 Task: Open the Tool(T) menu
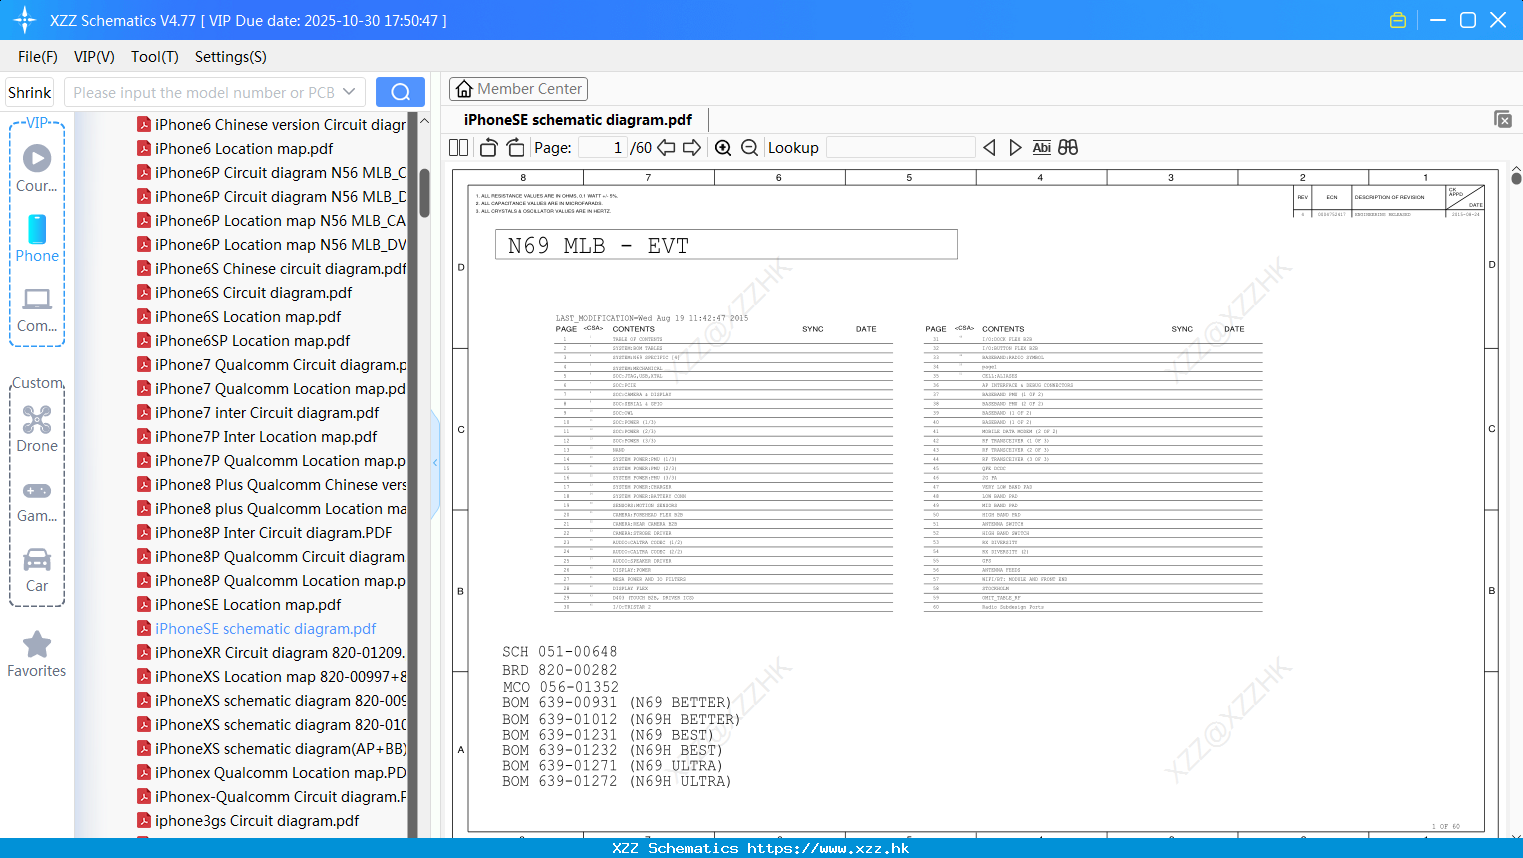click(x=155, y=57)
